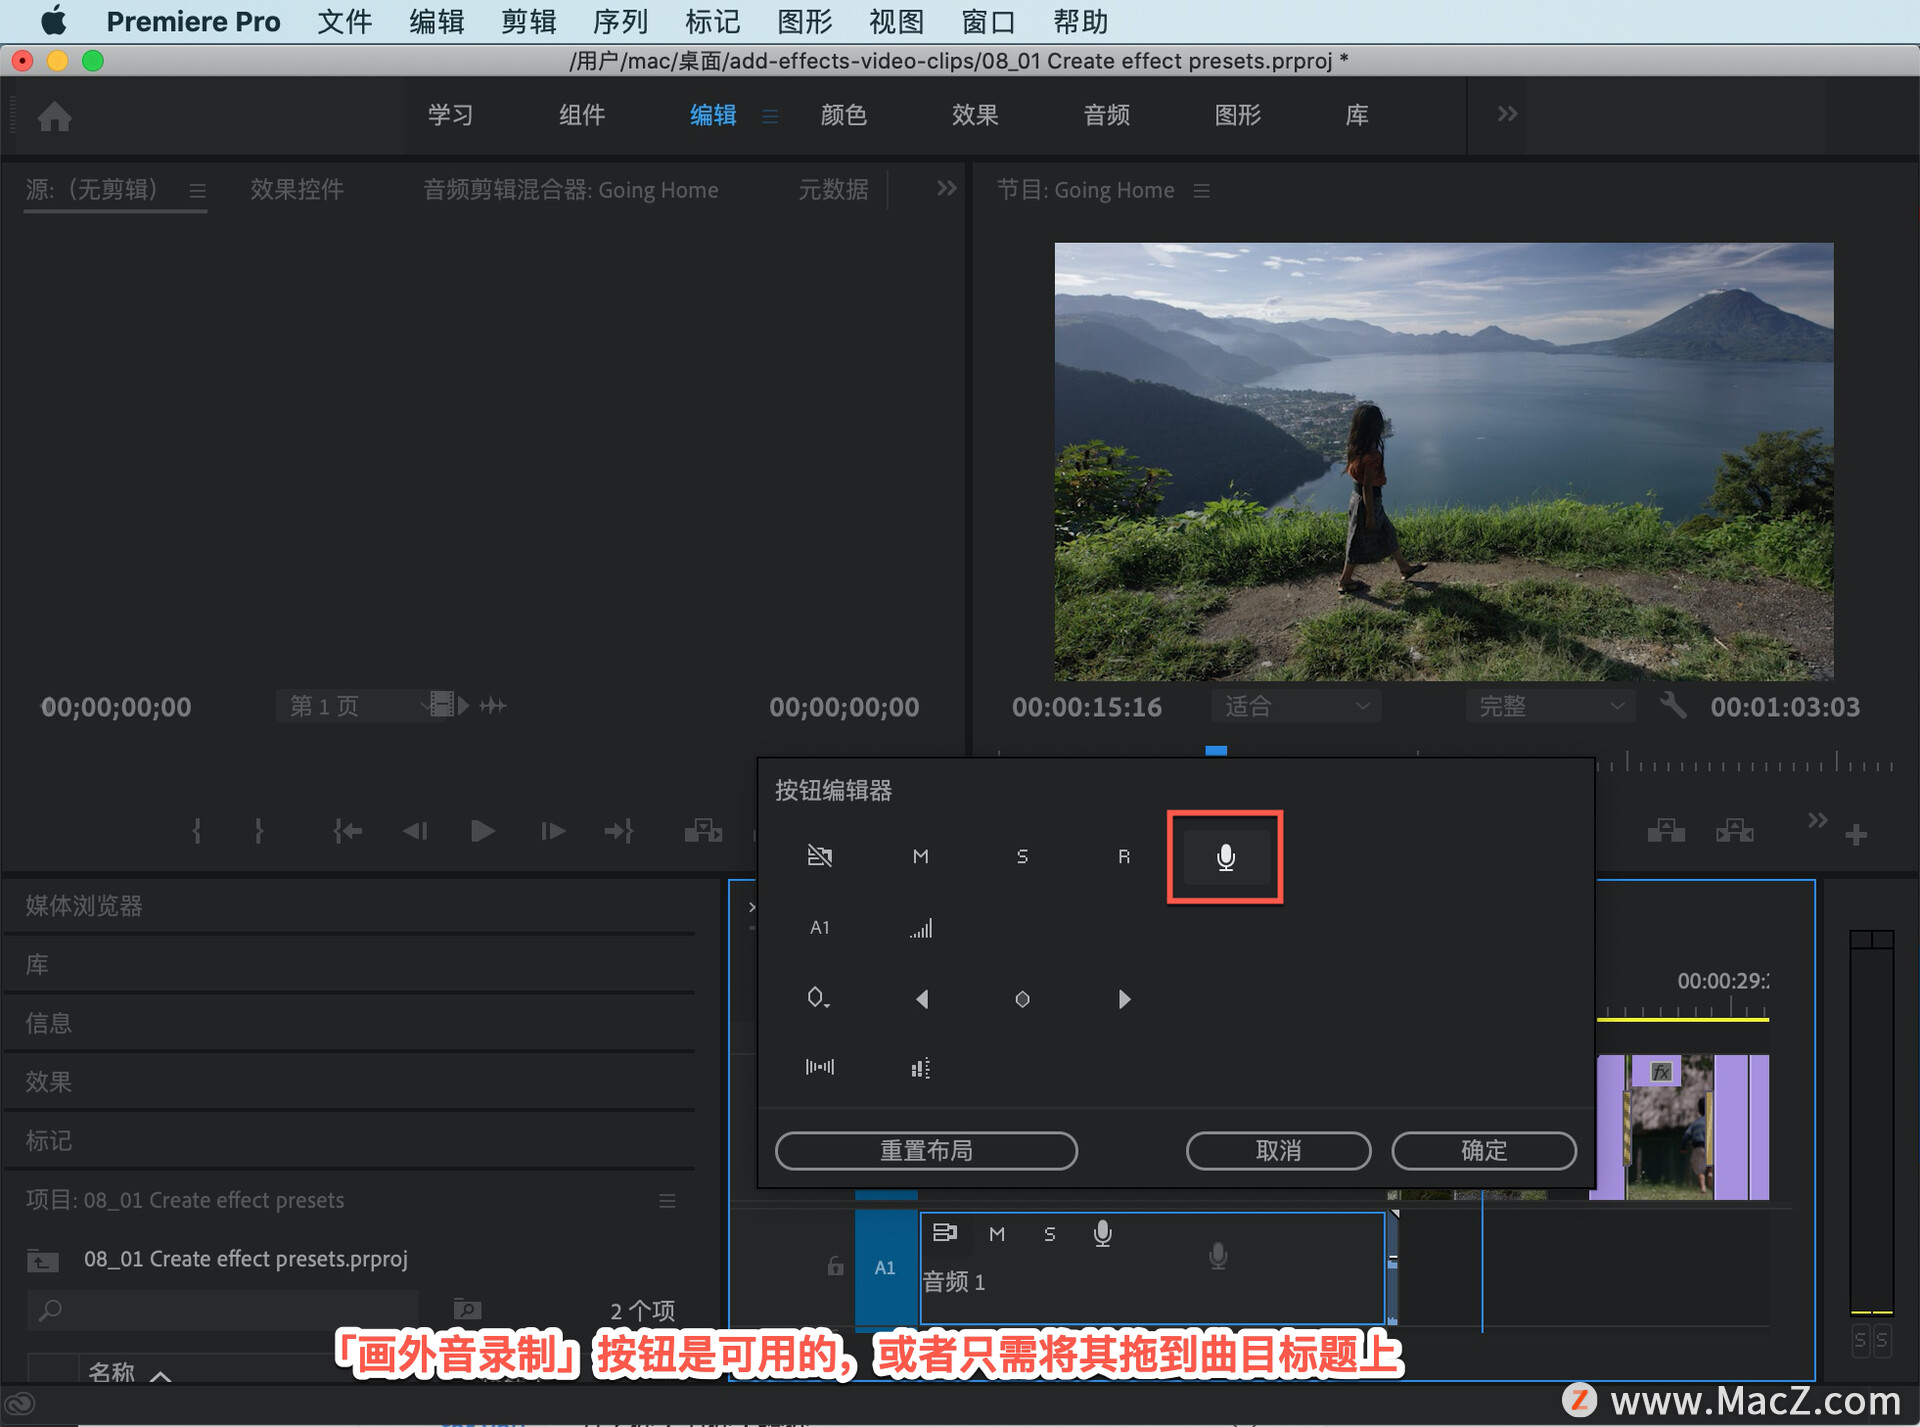Solo audio track A1 with S button
The width and height of the screenshot is (1920, 1427).
(1049, 1234)
